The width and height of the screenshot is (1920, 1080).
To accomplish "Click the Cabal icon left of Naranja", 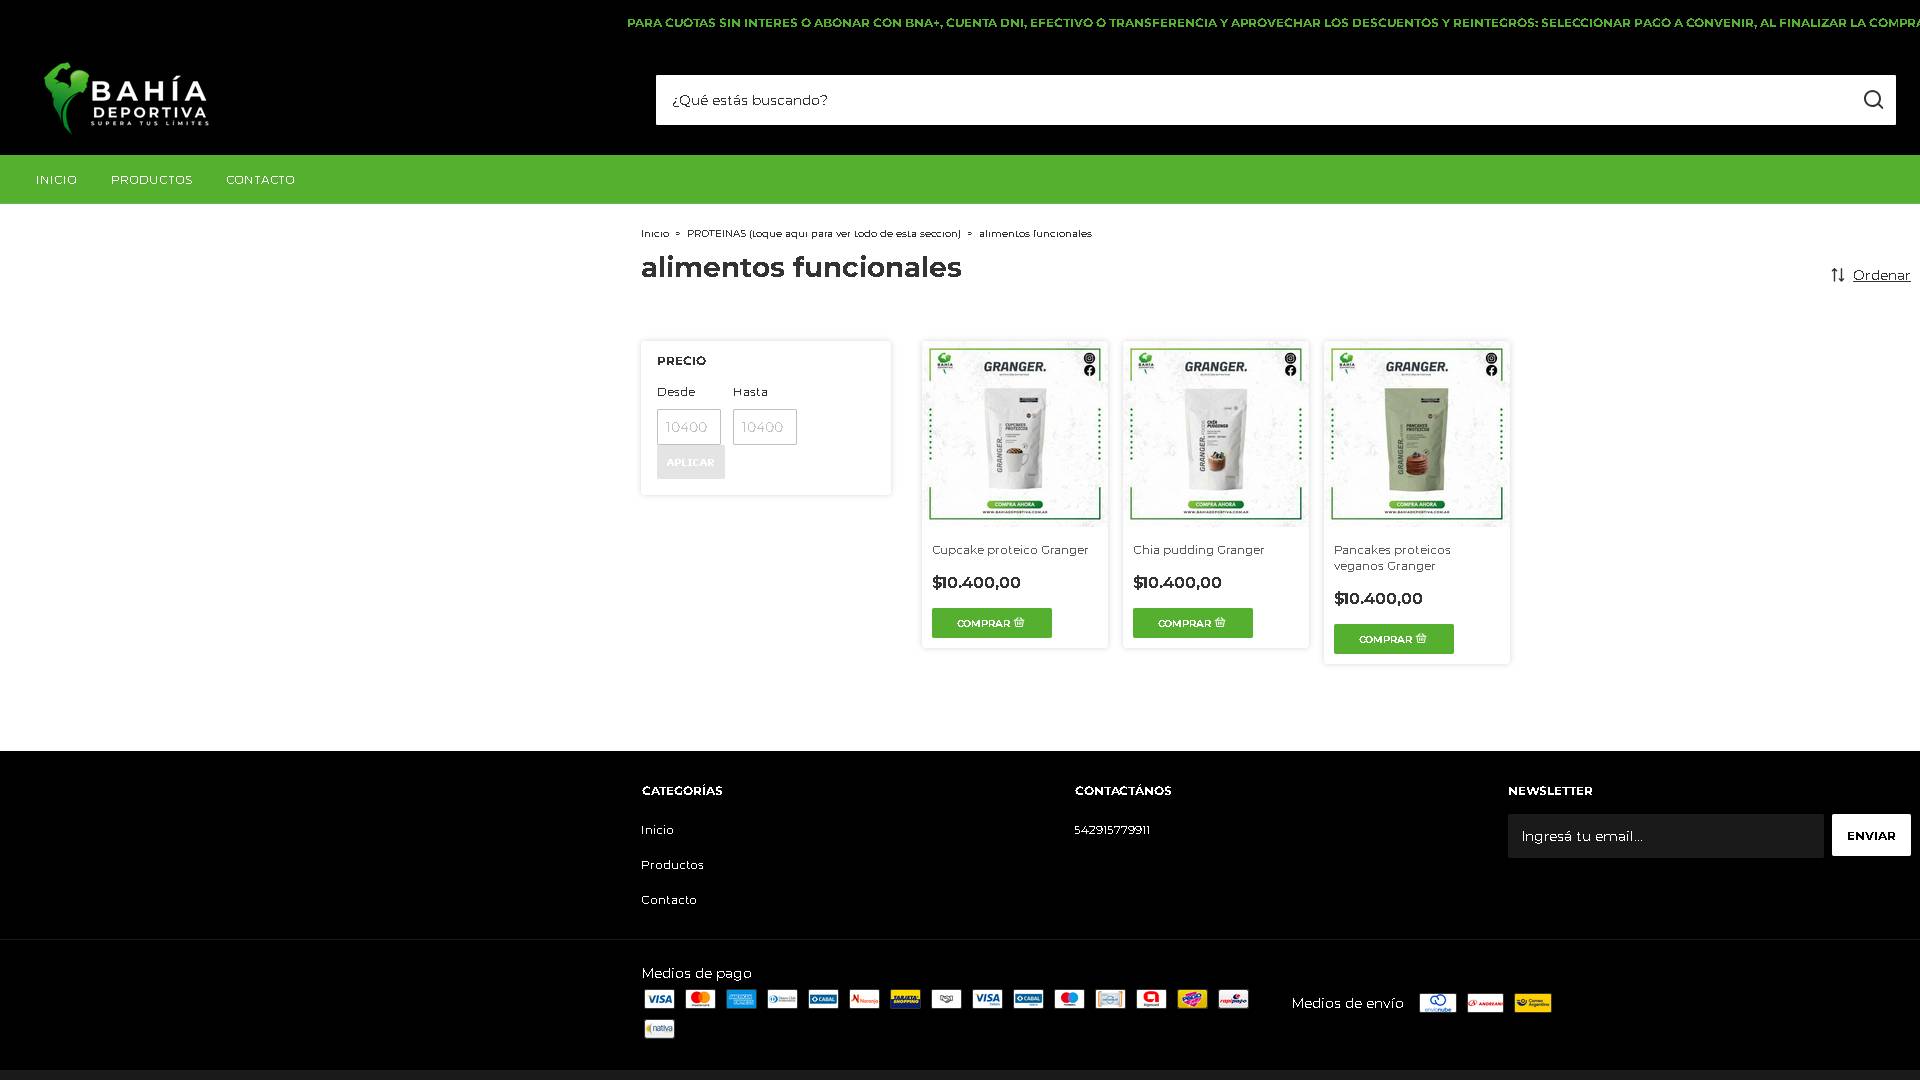I will tap(823, 999).
